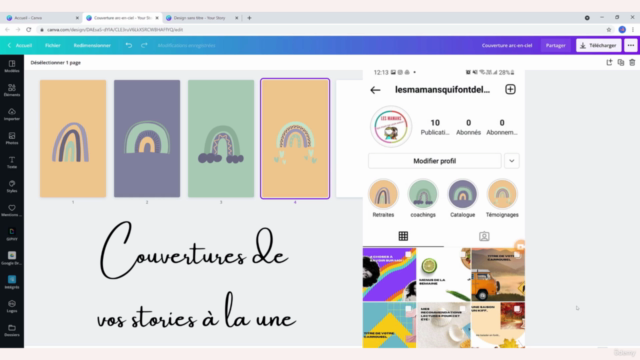This screenshot has width=640, height=360.
Task: Open Chrome profile avatar
Action: point(622,29)
